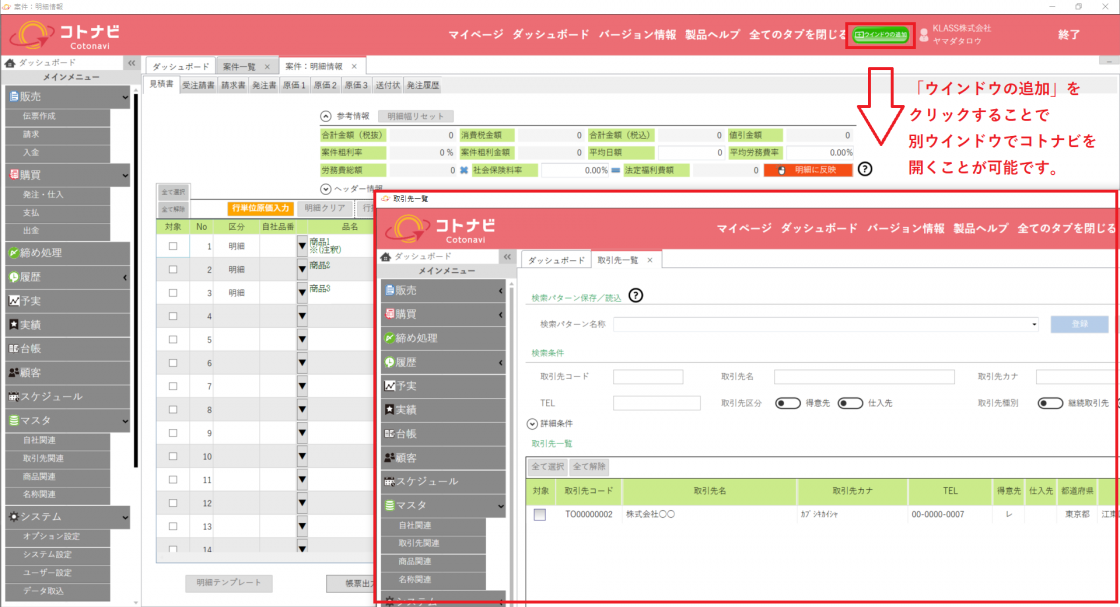Check the 対象 checkbox for row No 1
The height and width of the screenshot is (607, 1120).
tap(173, 246)
